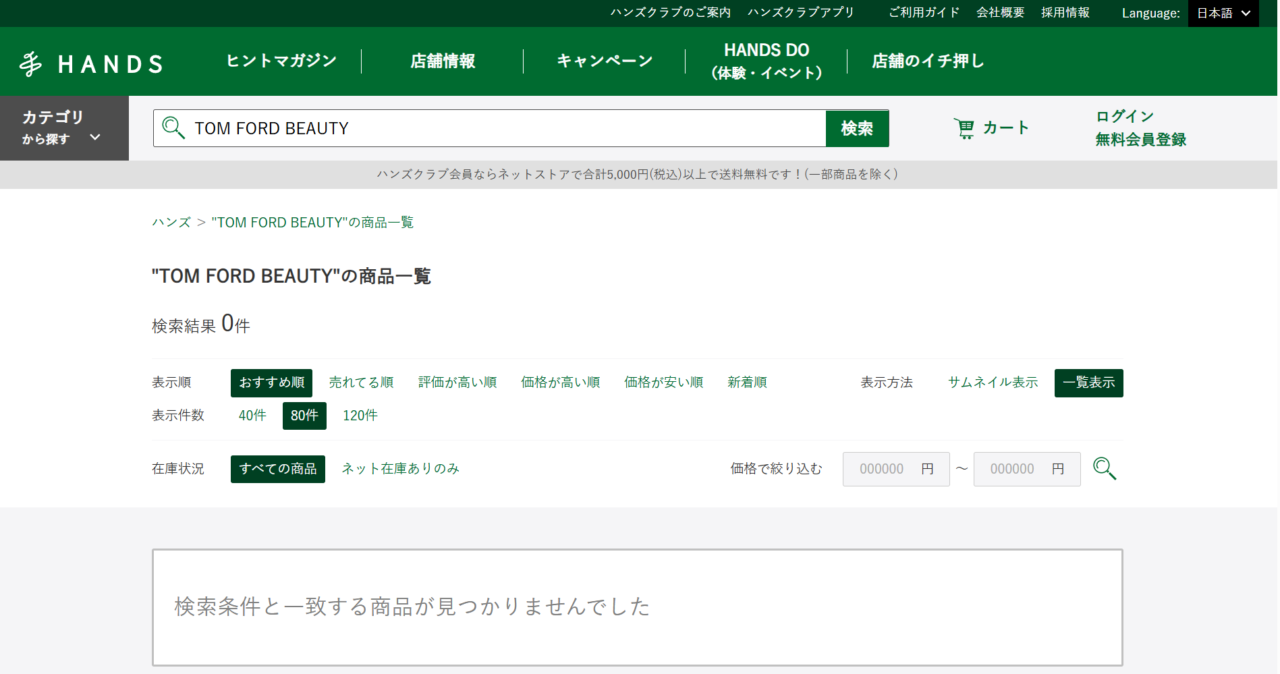Screen dimensions: 1280x674
Task: Open 採用情報 link
Action: tap(1065, 13)
